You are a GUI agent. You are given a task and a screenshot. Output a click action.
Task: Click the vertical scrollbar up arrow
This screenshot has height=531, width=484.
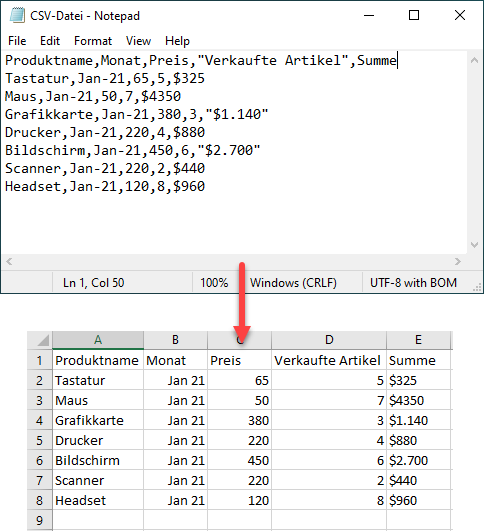point(475,61)
